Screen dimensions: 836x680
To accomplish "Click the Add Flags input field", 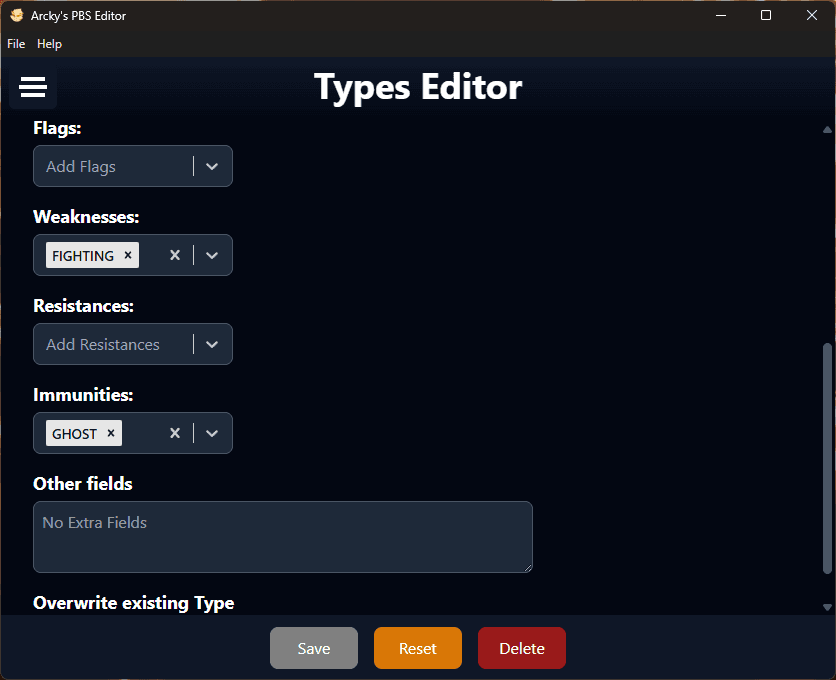I will coord(112,166).
